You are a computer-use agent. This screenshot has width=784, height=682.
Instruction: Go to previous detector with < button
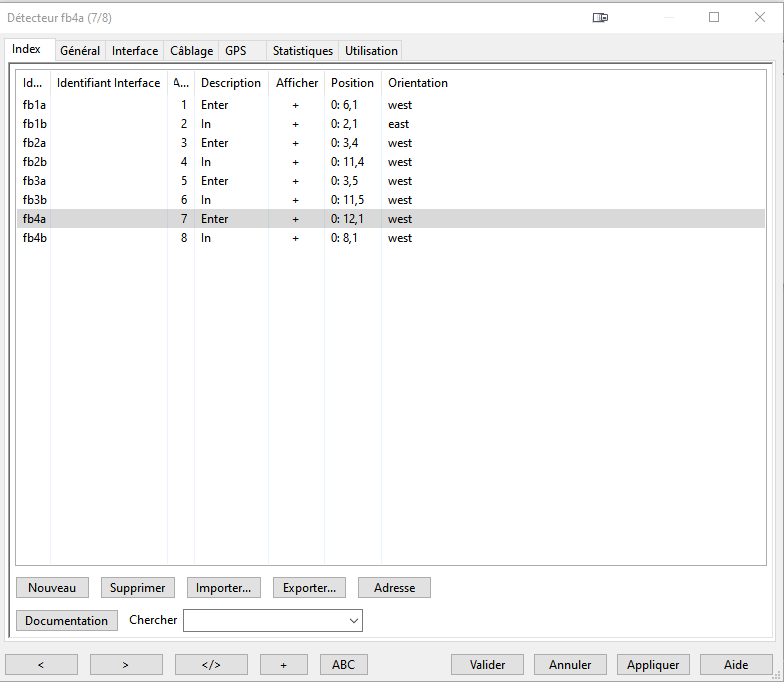point(41,664)
